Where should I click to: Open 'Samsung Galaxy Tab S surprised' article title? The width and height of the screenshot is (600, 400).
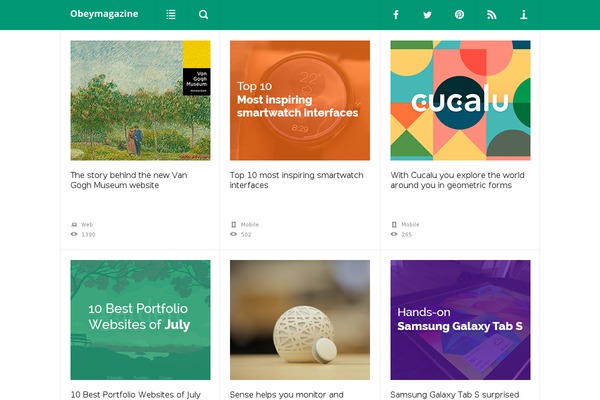pos(455,394)
